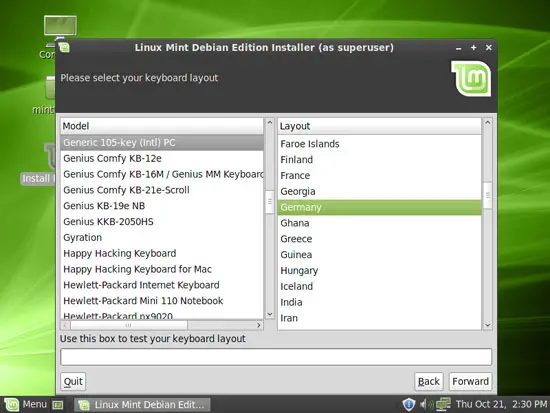Screen dimensions: 550x413
Task: Choose Genius KKB-2050HS model
Action: [x=162, y=222]
